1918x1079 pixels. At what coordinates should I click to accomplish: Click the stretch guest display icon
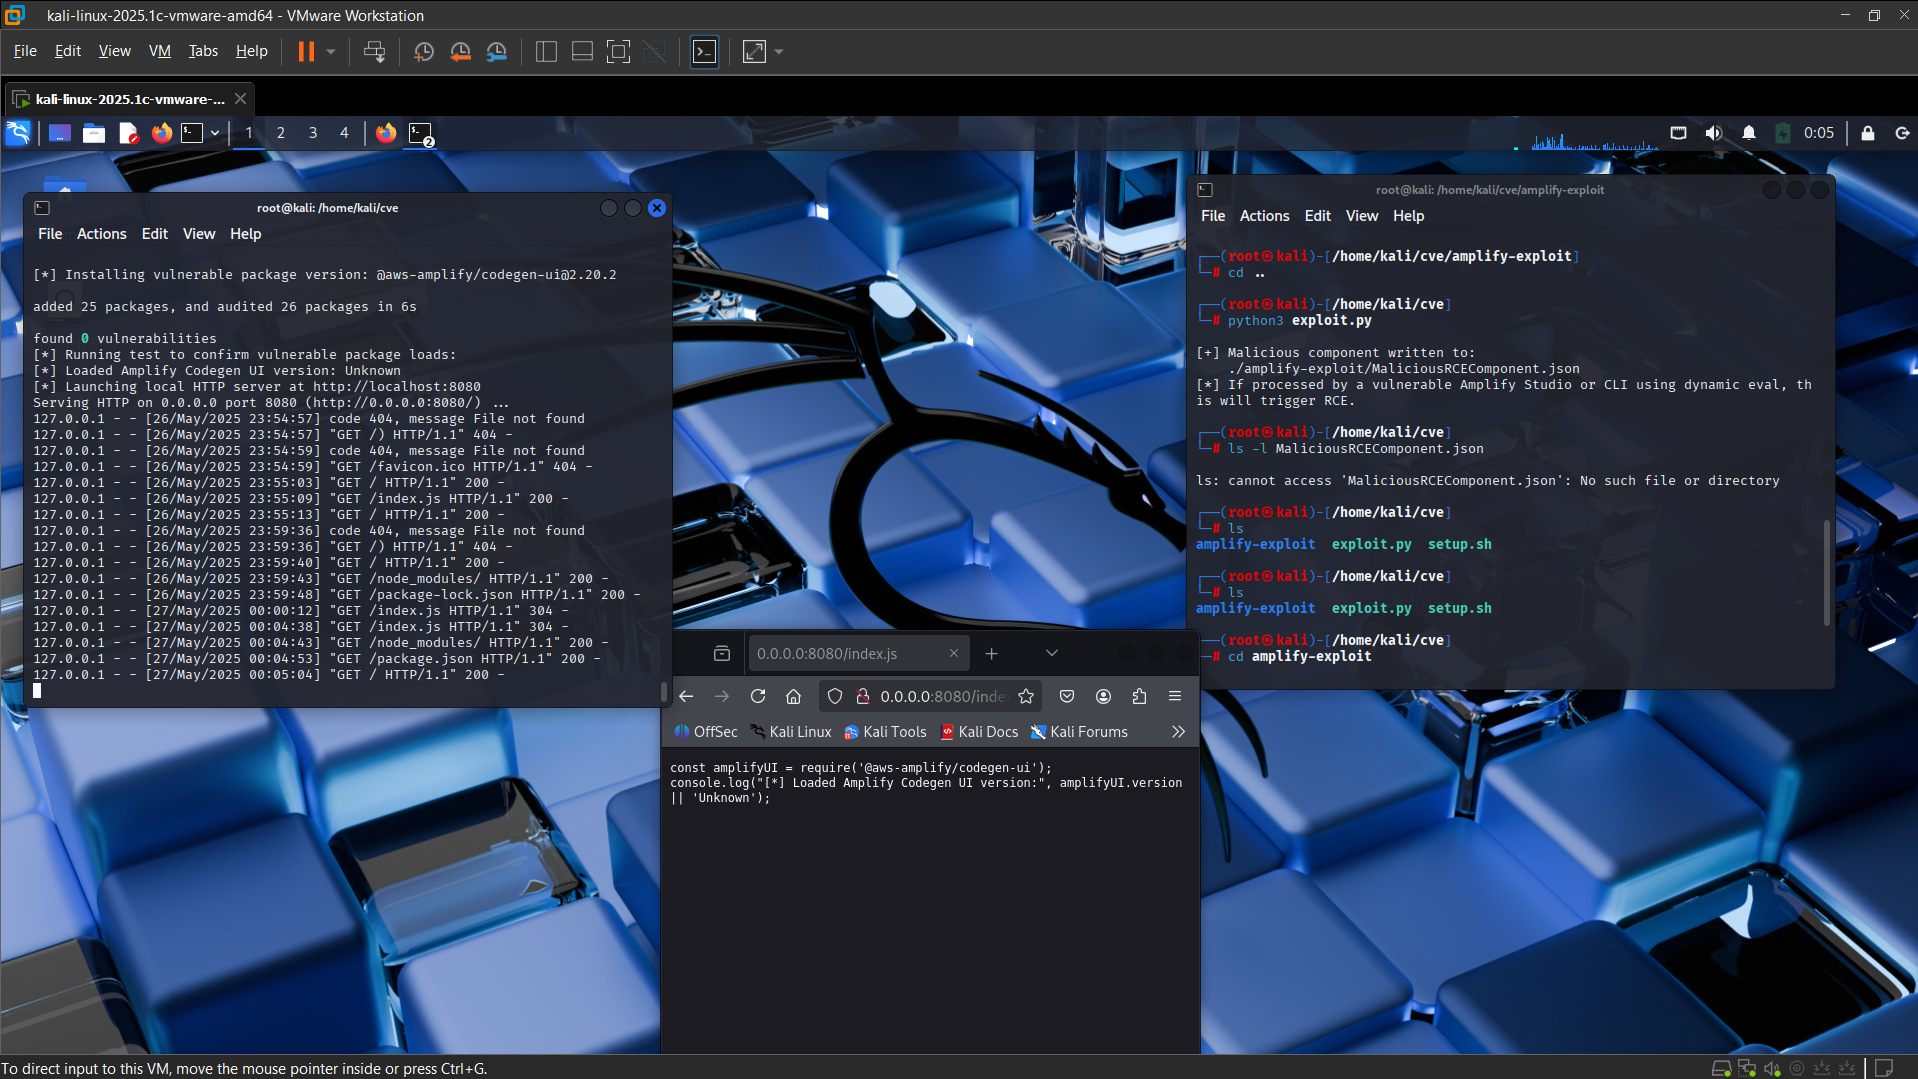754,51
